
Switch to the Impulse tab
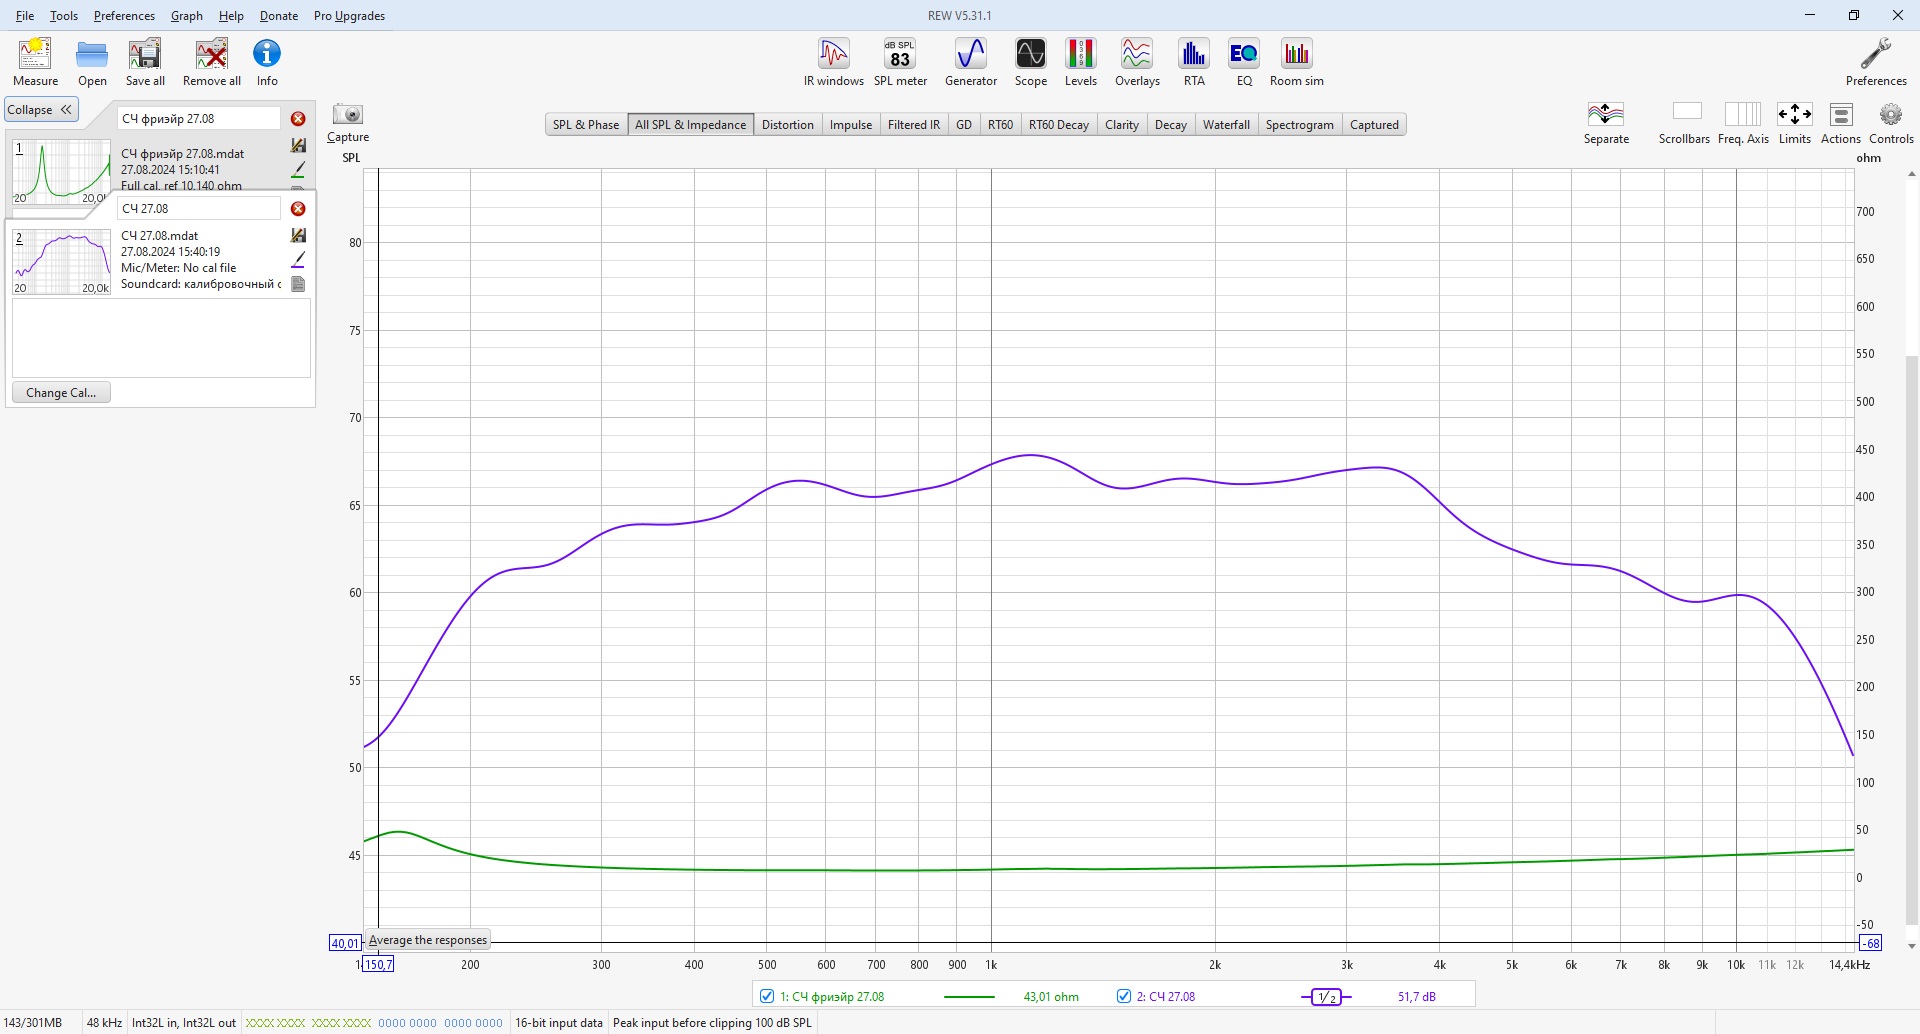[x=851, y=125]
